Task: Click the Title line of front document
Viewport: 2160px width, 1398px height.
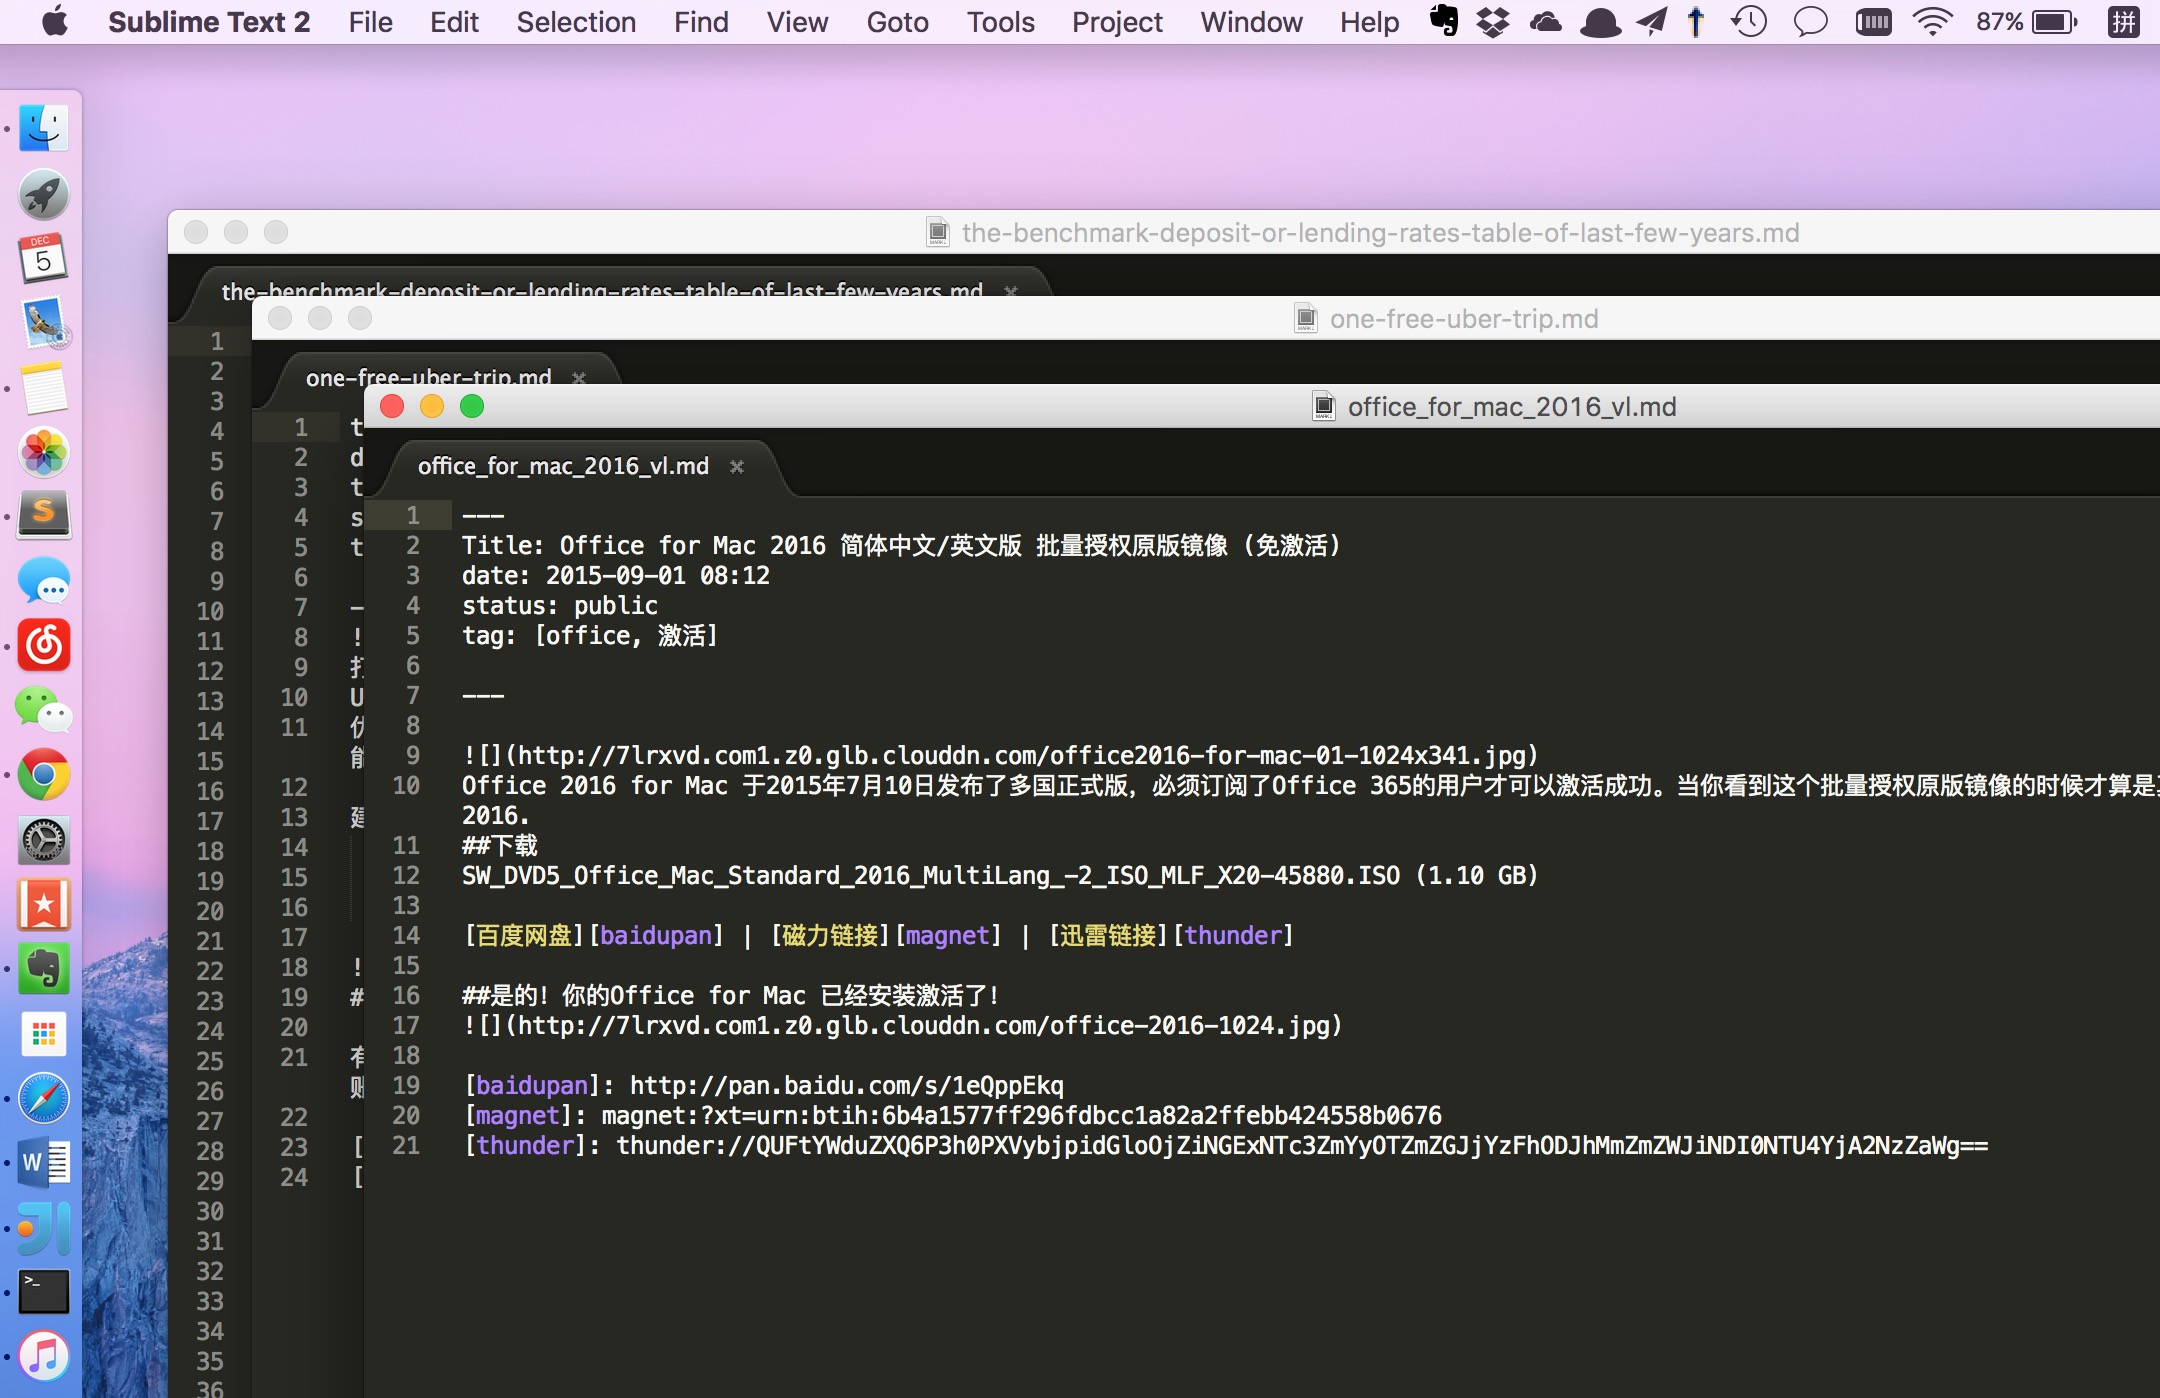Action: click(x=900, y=545)
